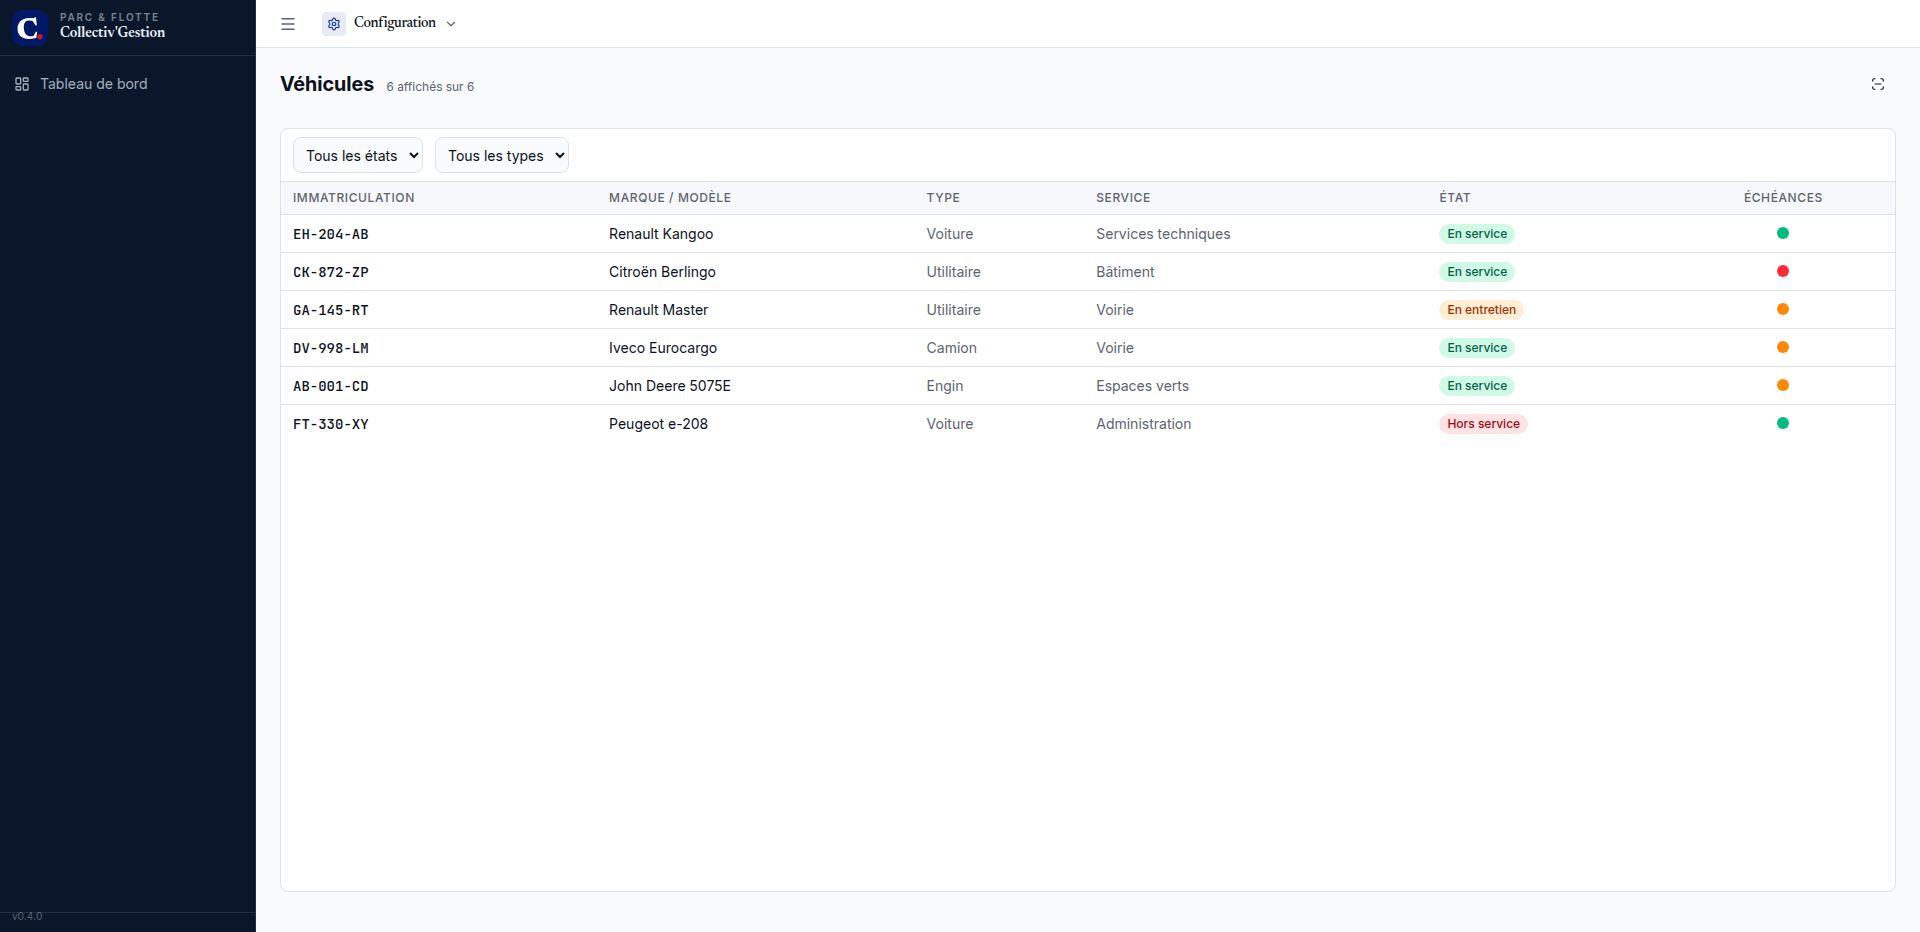Screen dimensions: 1920x932
Task: Select vehicle CK-872-ZP
Action: (331, 272)
